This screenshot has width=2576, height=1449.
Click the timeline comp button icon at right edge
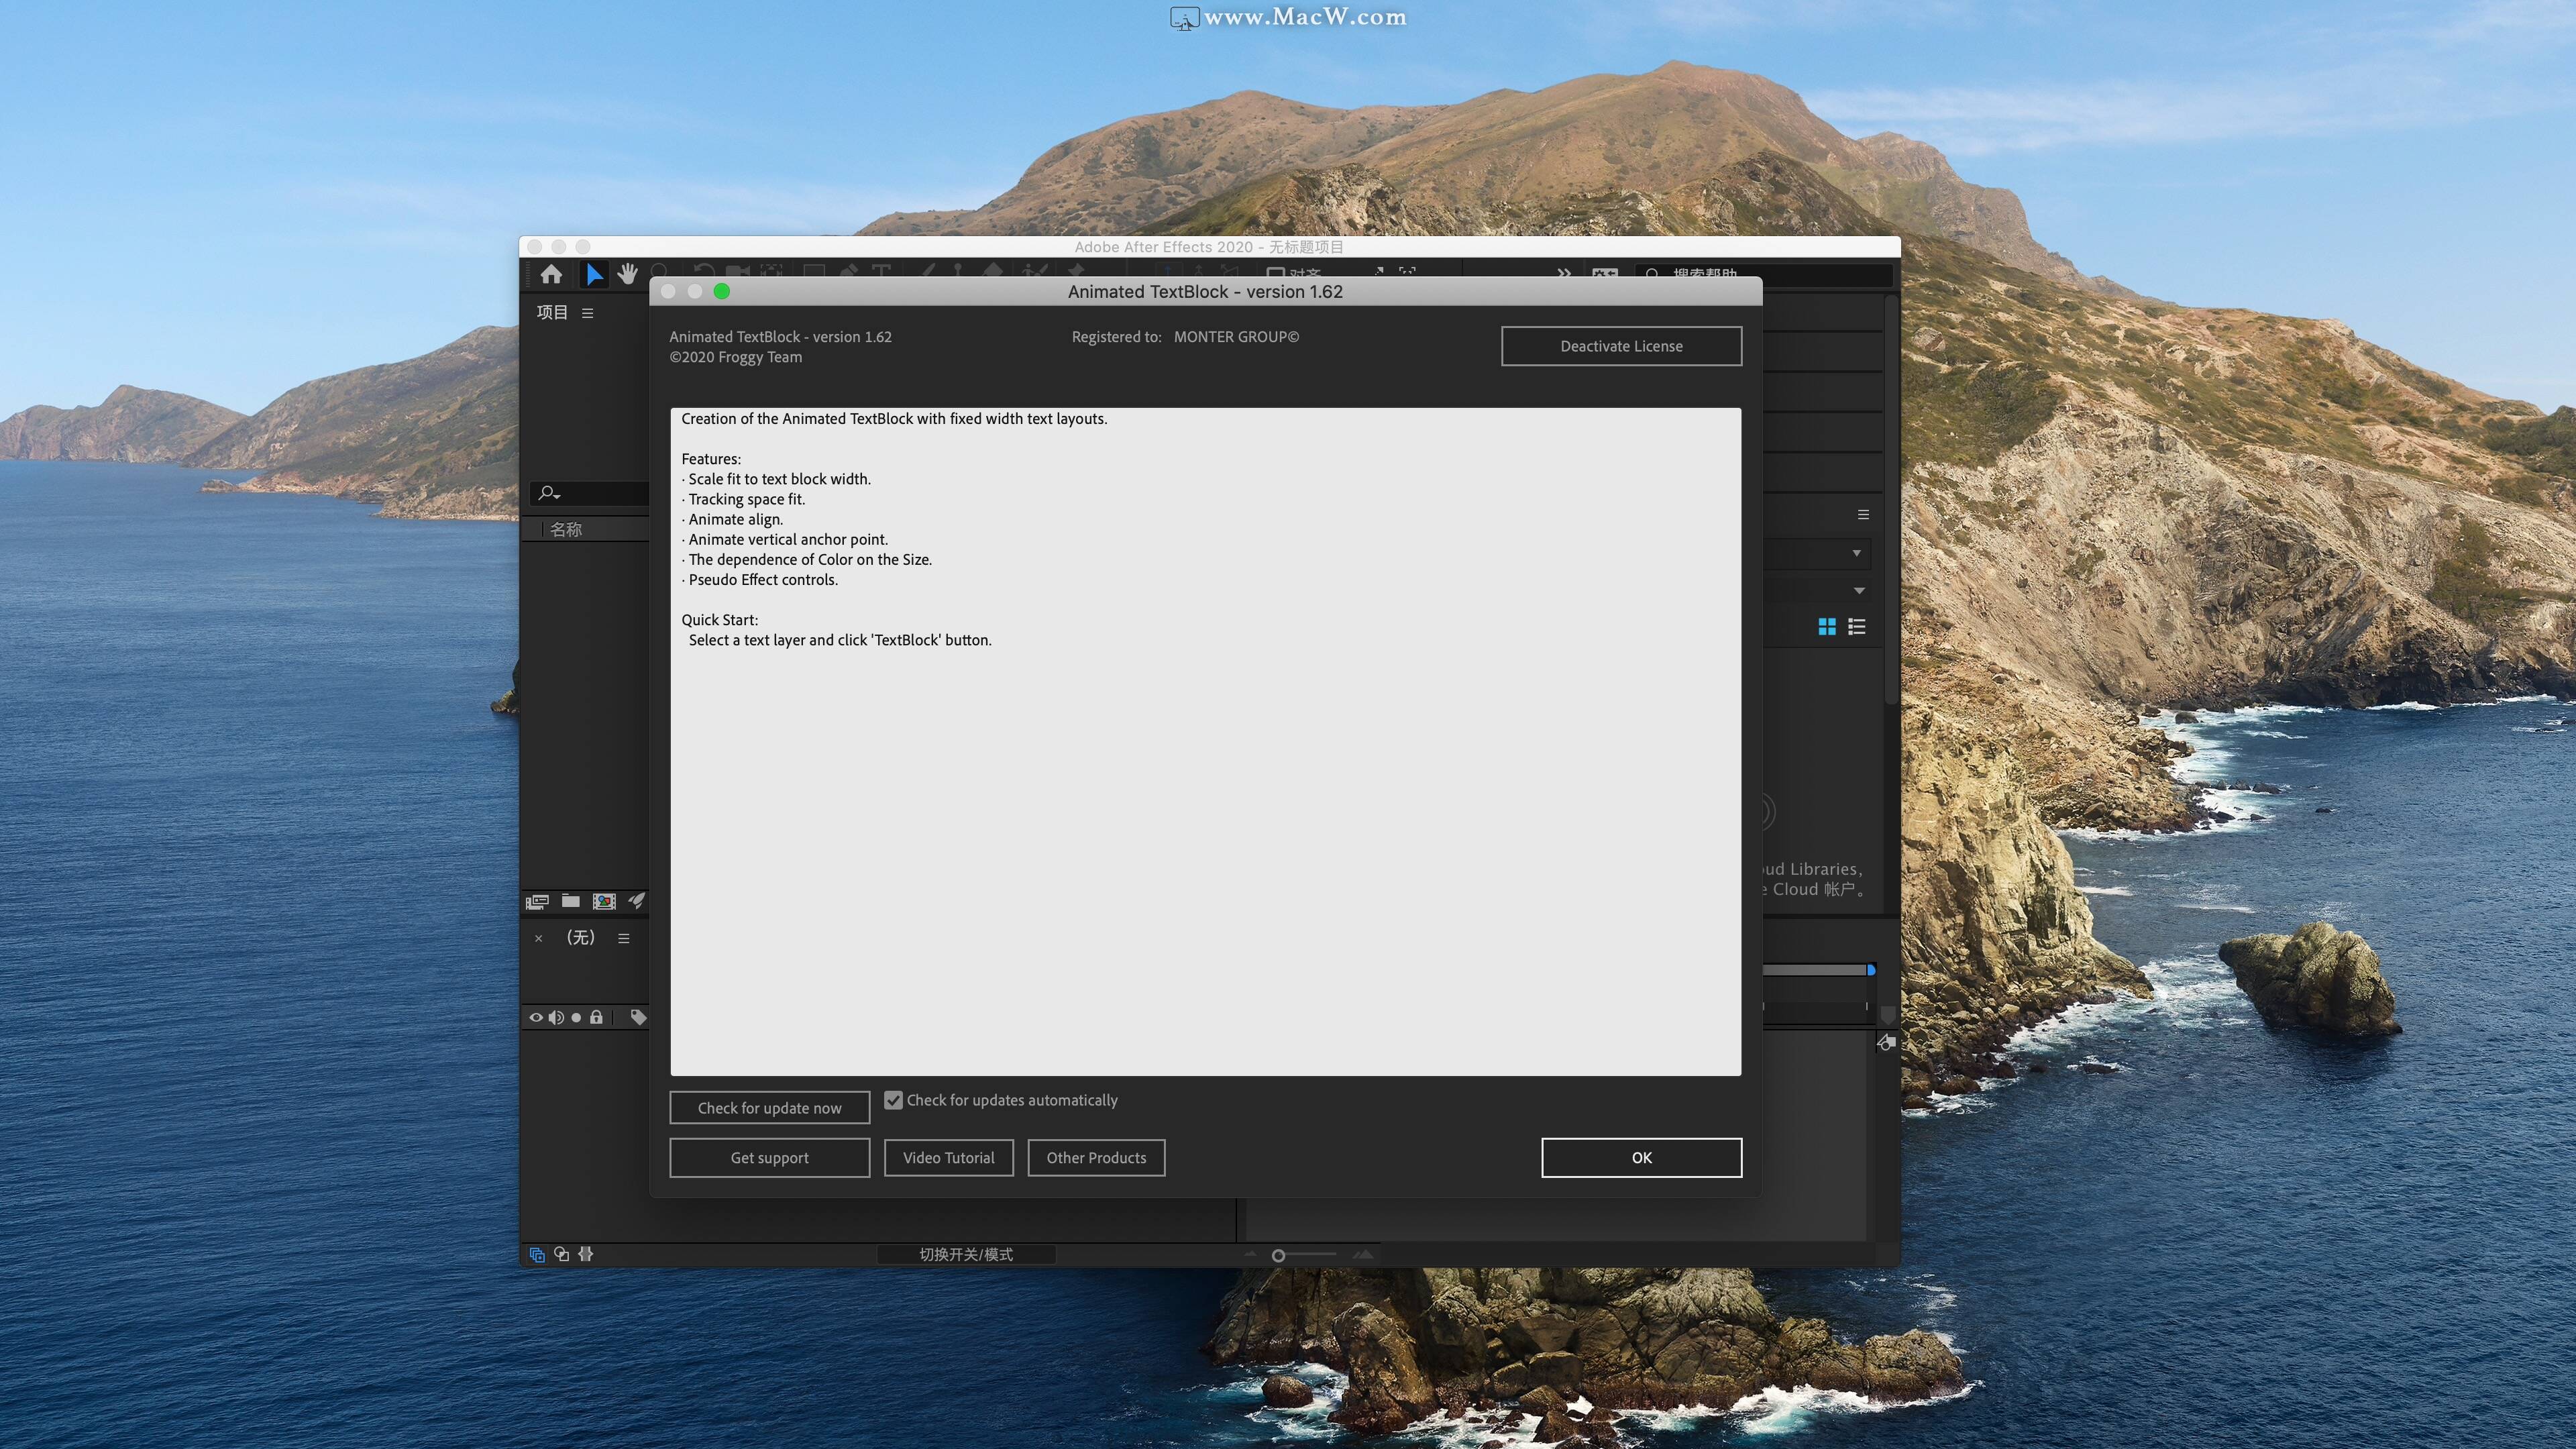click(x=1886, y=1043)
